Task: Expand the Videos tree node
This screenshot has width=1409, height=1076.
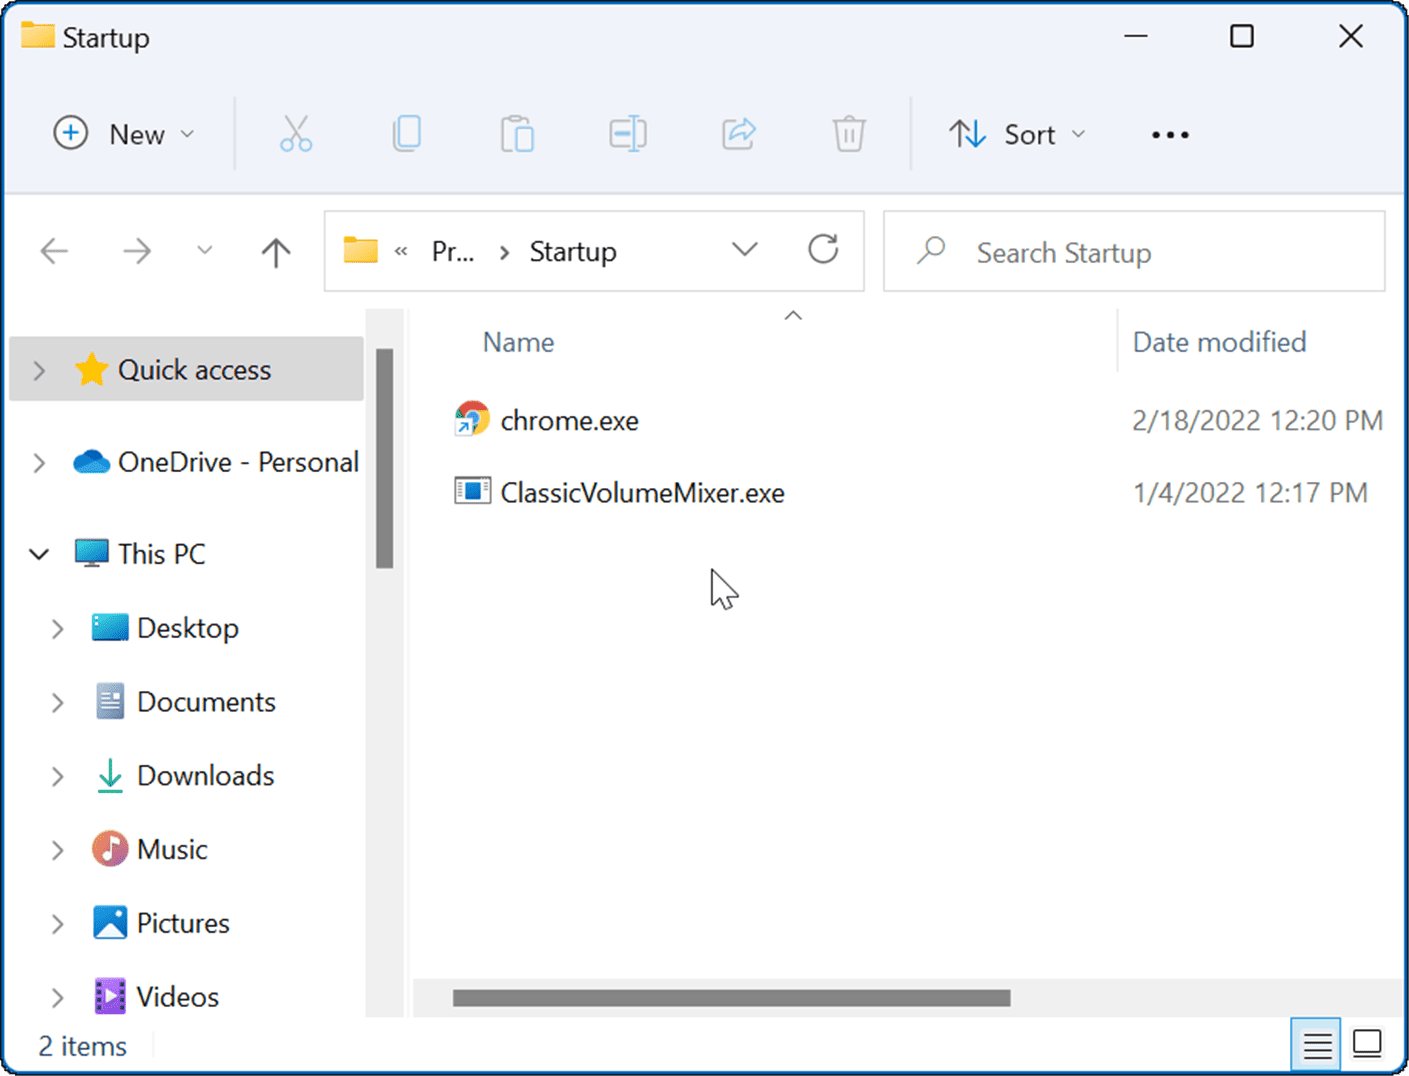Action: [x=58, y=998]
